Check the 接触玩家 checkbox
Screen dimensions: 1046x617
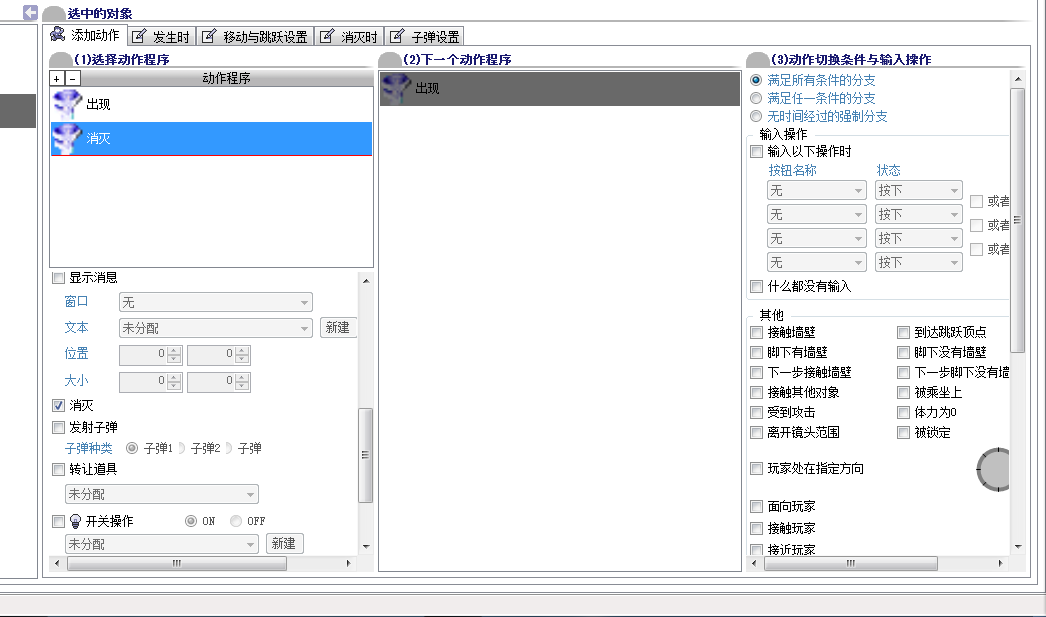tap(756, 528)
